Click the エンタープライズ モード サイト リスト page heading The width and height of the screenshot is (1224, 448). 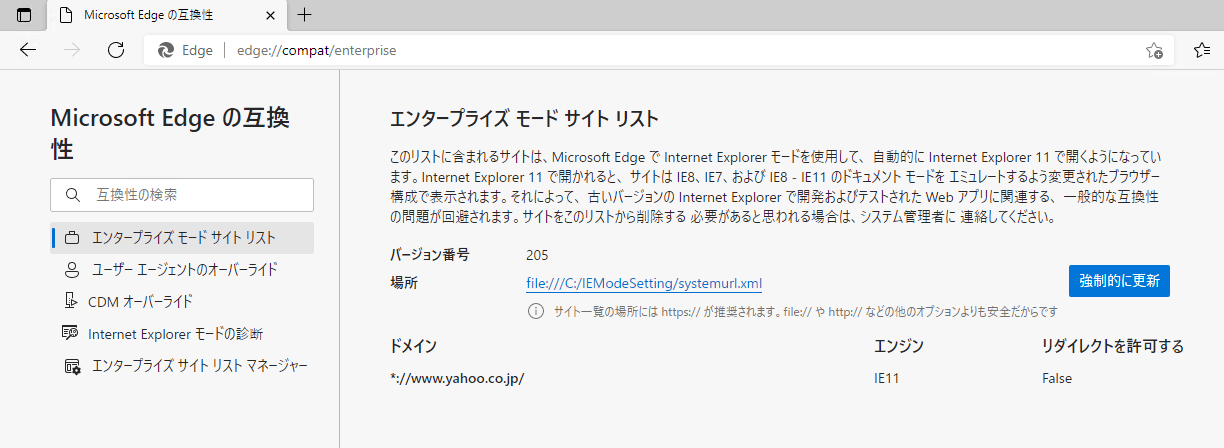[x=524, y=119]
